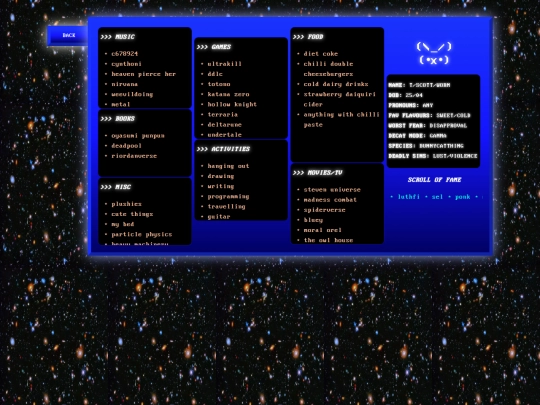
Task: Select 'oyasumi punpun' in books list
Action: [x=138, y=136]
